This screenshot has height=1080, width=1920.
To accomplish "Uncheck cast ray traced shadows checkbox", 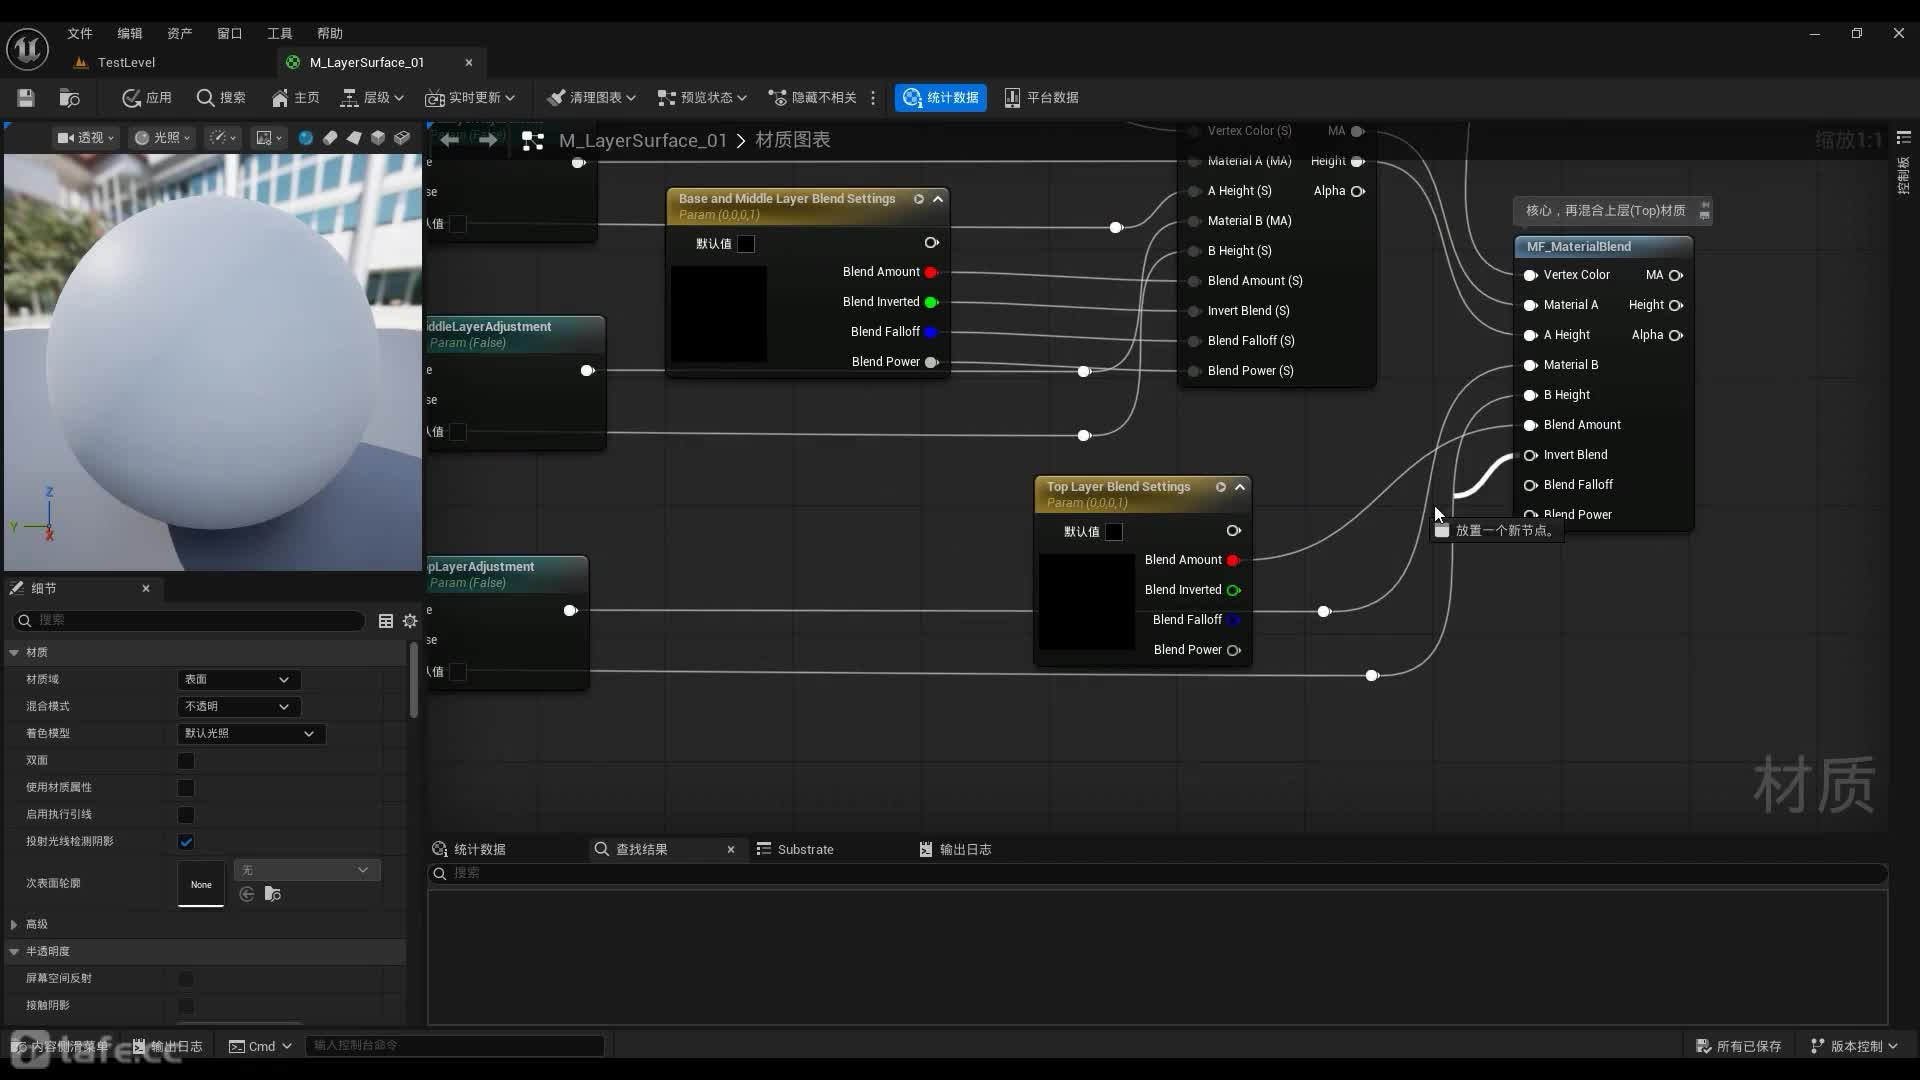I will [x=186, y=842].
